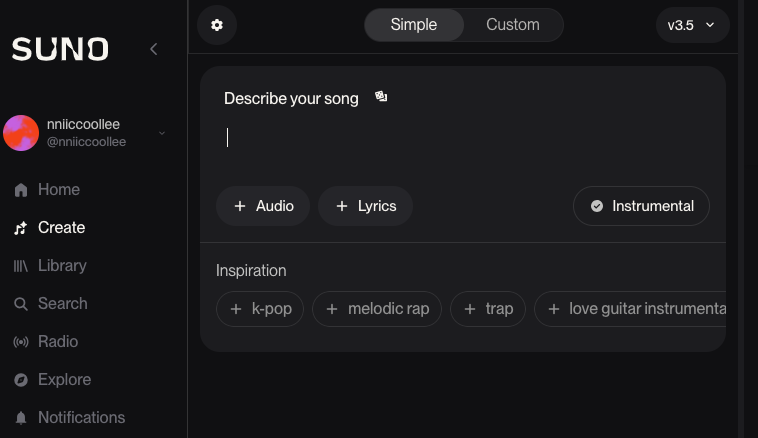Click the Radio broadcast icon

coord(21,342)
